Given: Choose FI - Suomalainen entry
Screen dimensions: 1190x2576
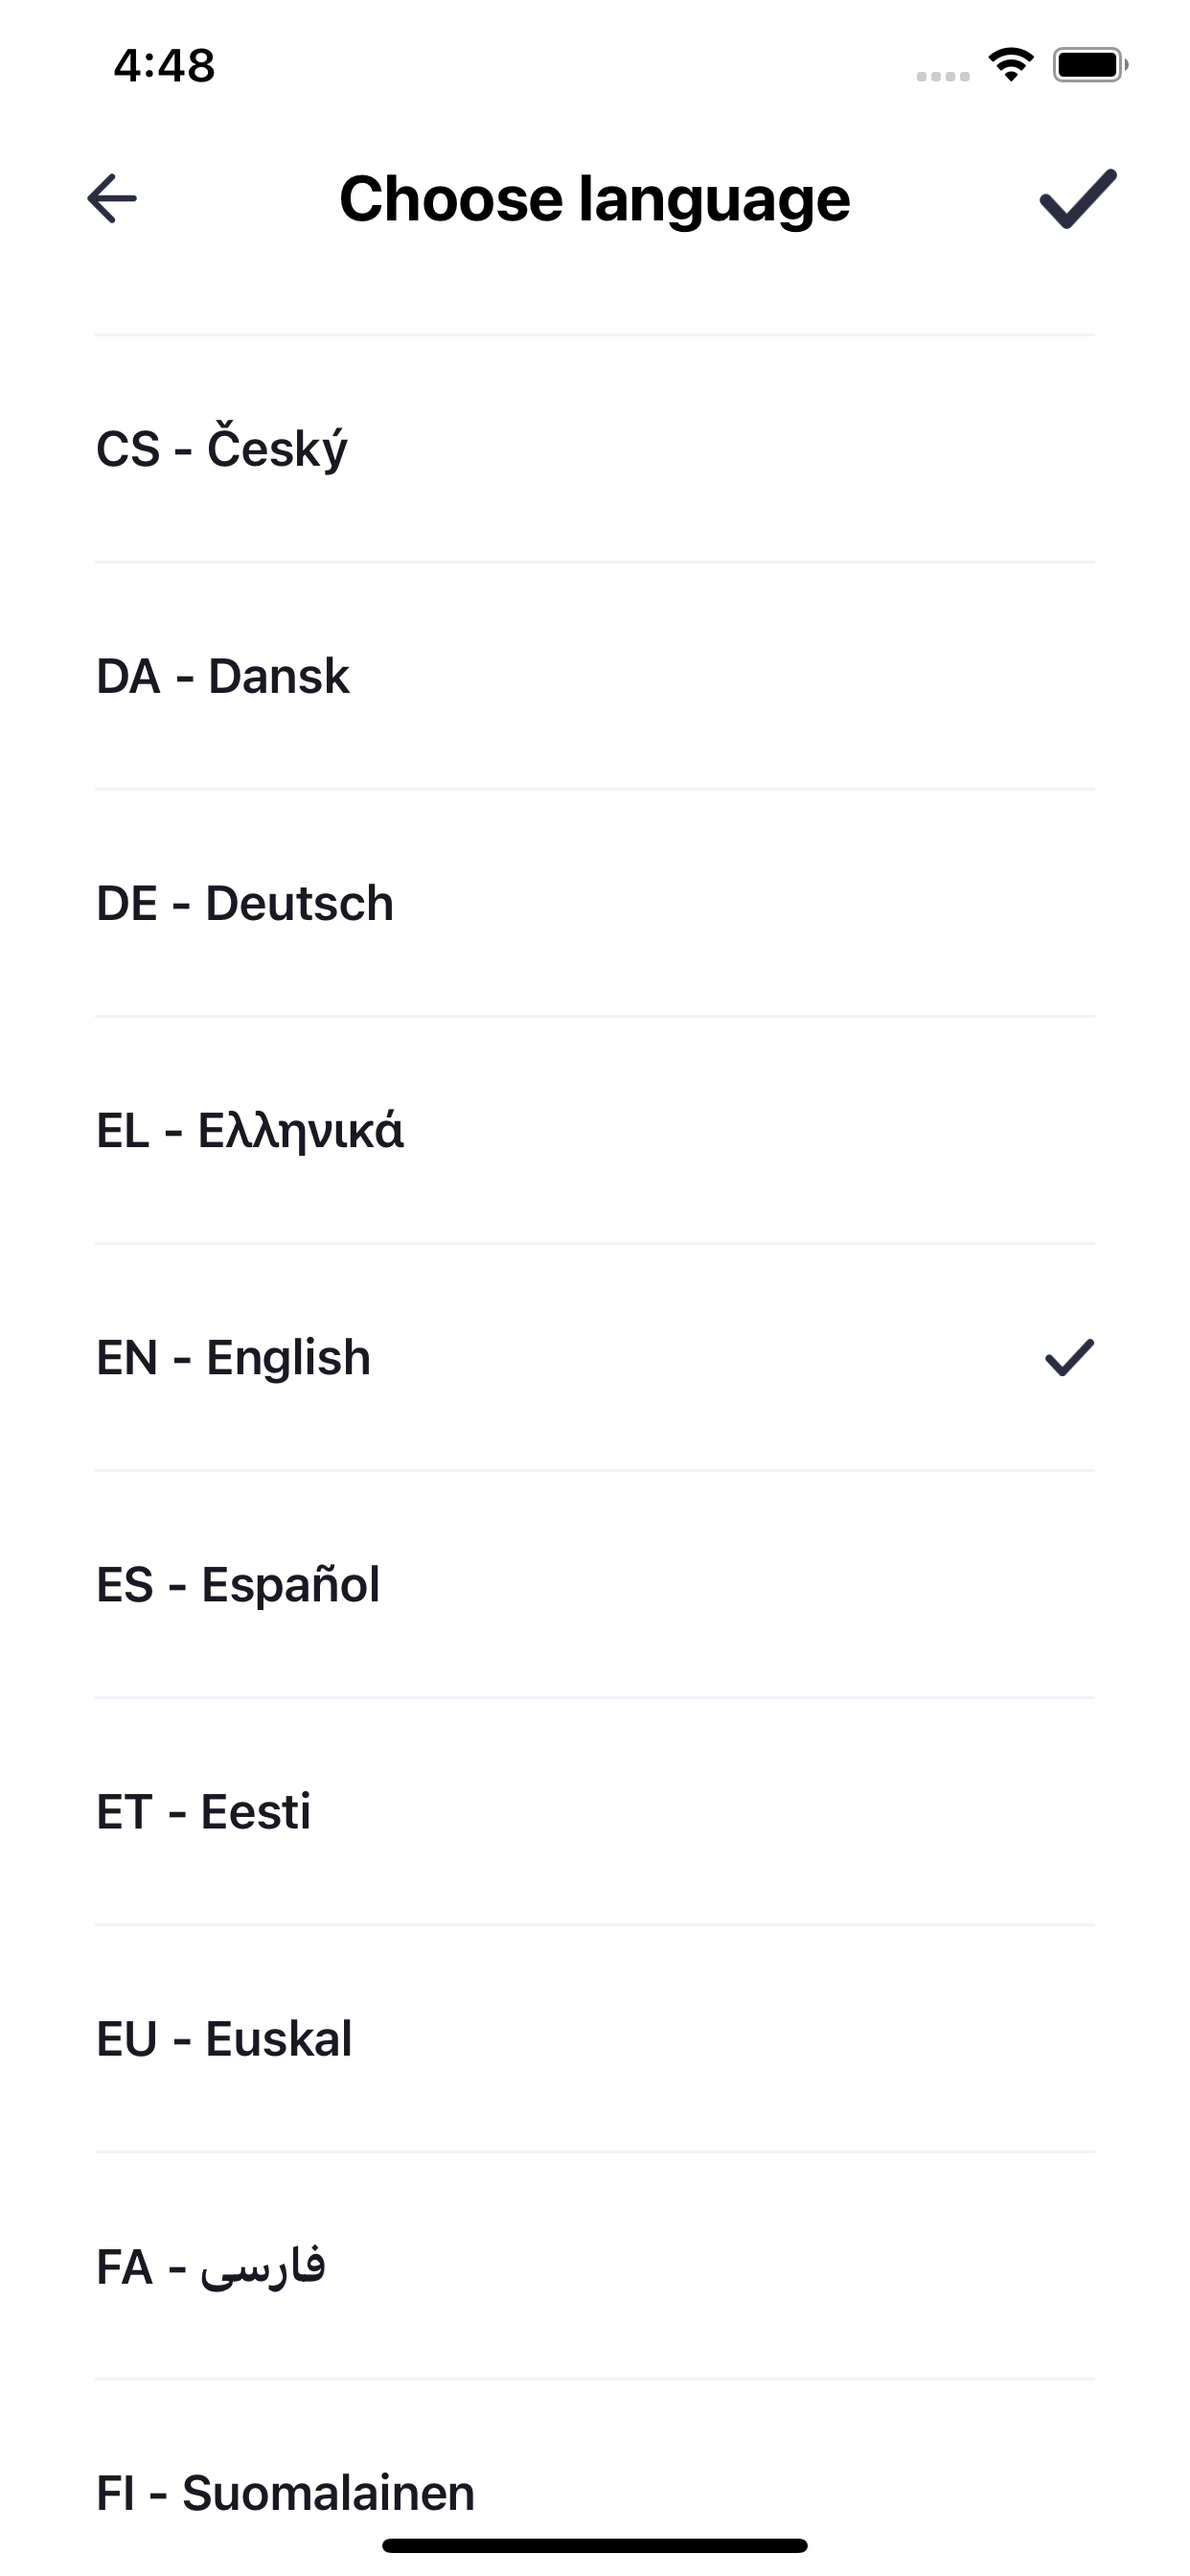Looking at the screenshot, I should [x=595, y=2478].
